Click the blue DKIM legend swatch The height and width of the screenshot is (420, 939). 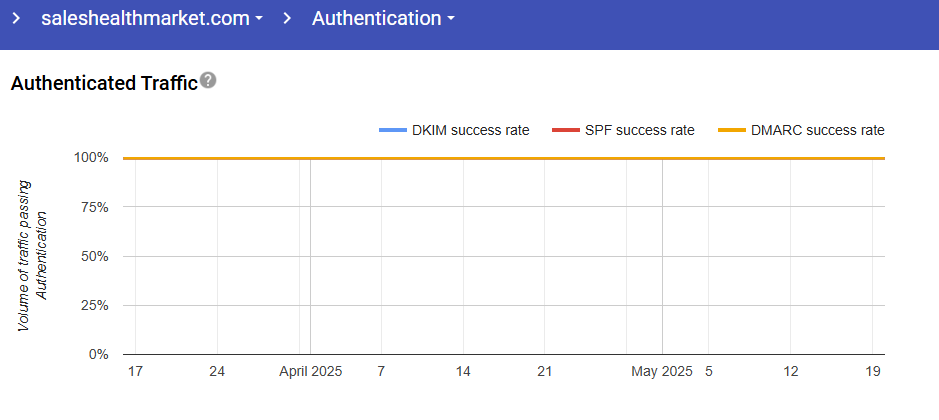(393, 130)
